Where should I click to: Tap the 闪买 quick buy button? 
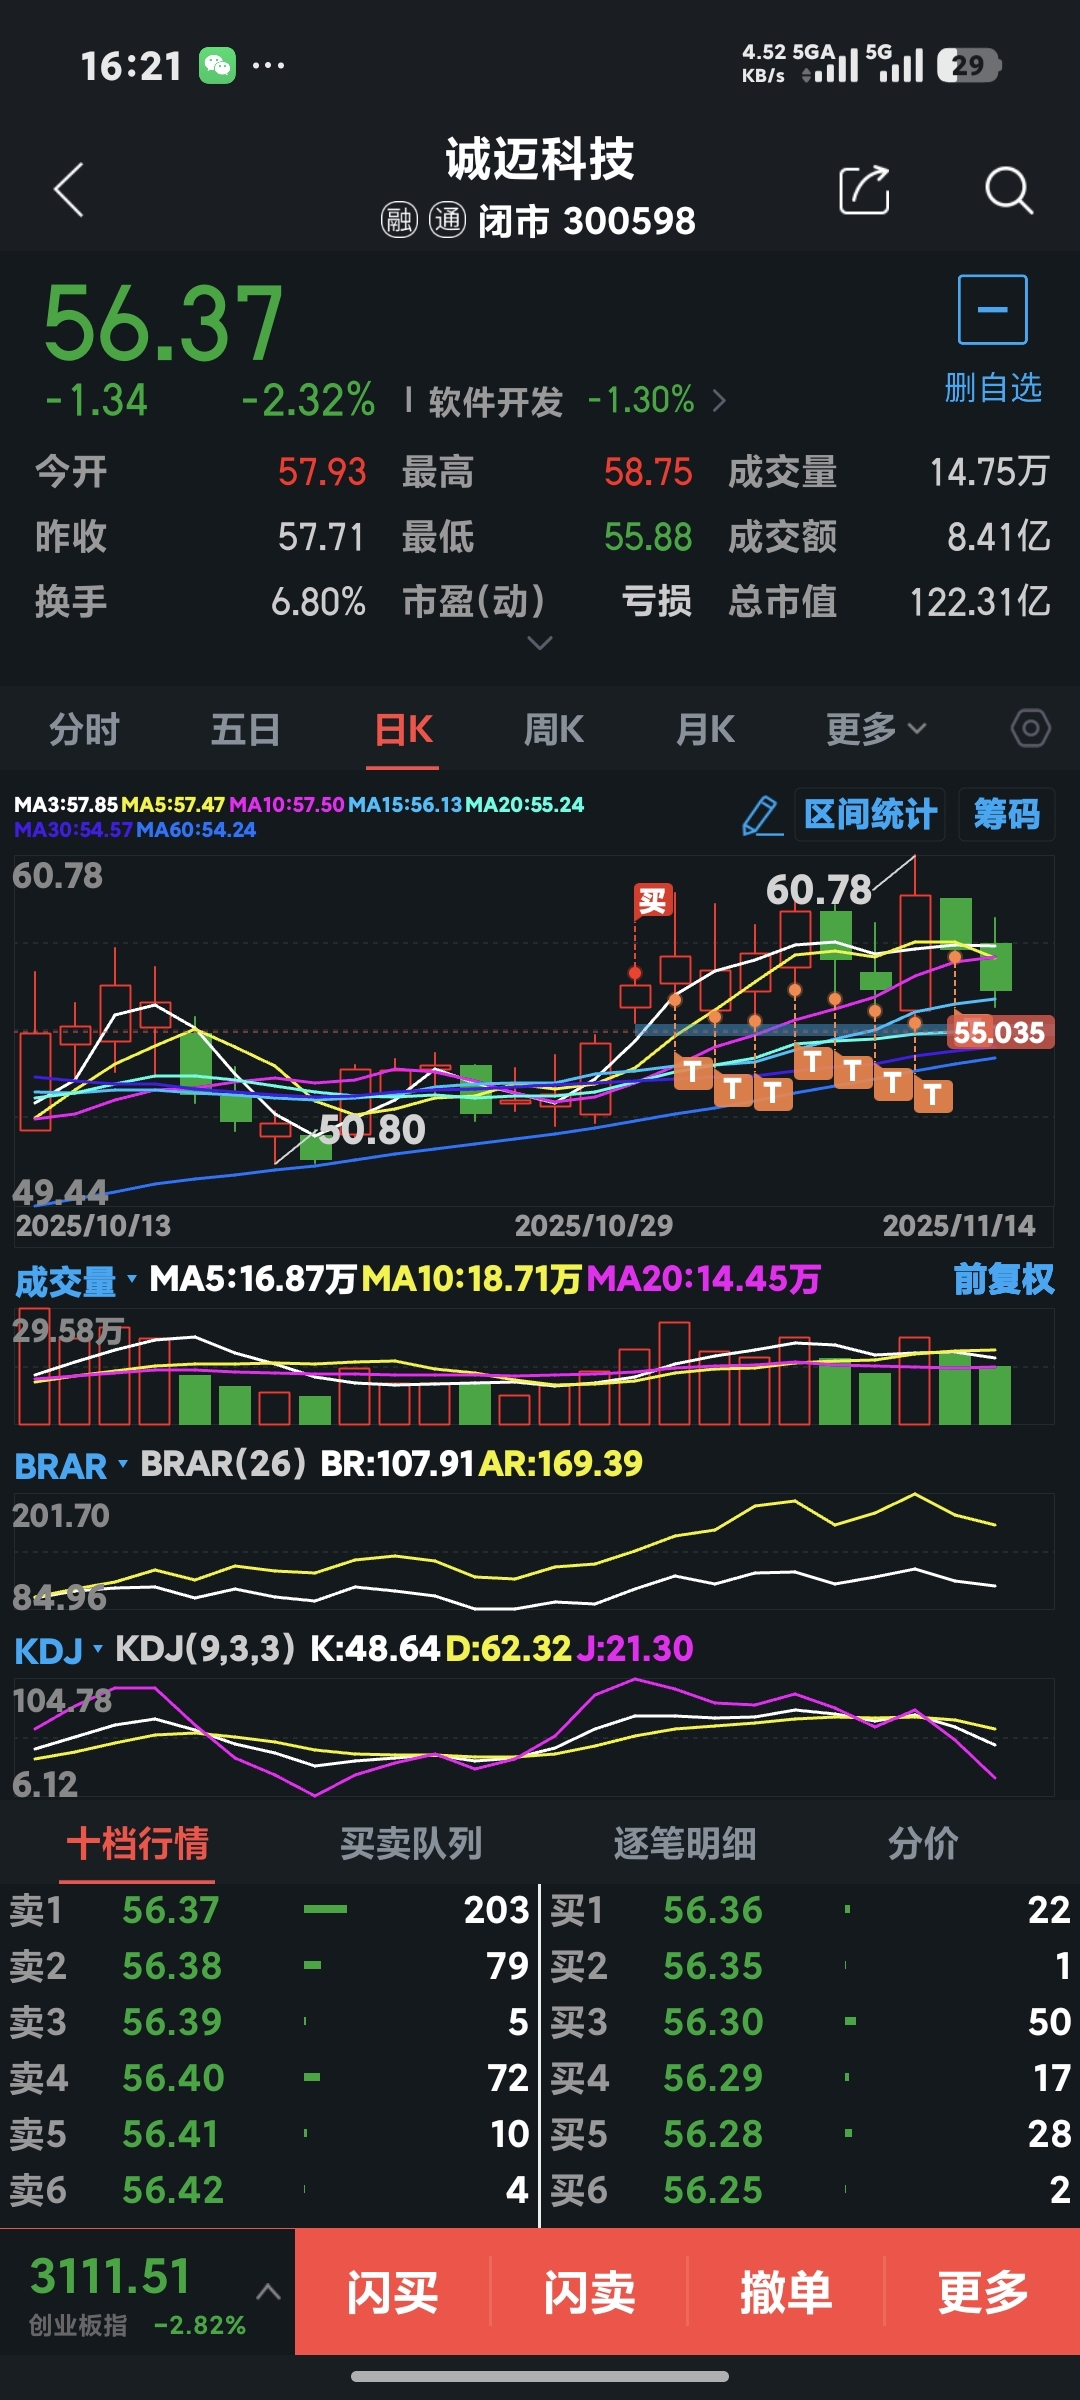[x=392, y=2292]
